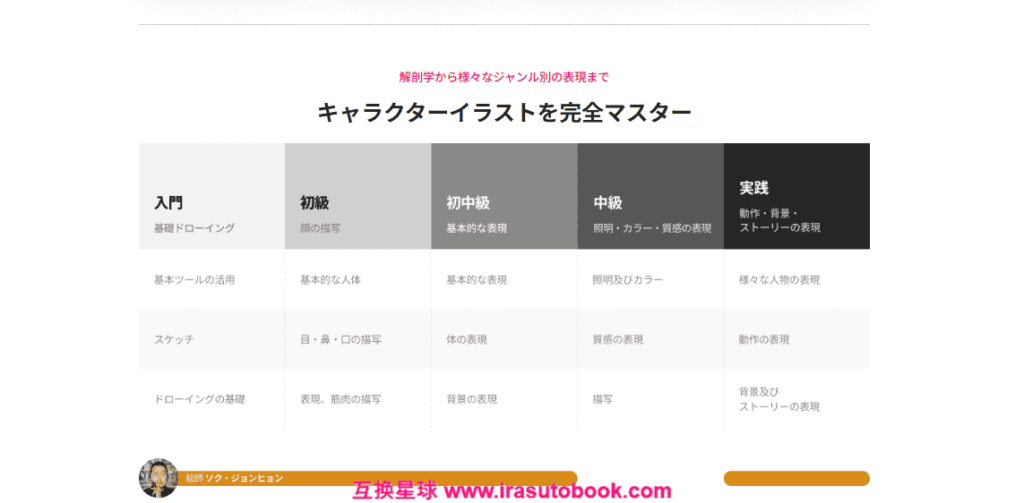Select the スケッチ table entry

click(x=174, y=339)
